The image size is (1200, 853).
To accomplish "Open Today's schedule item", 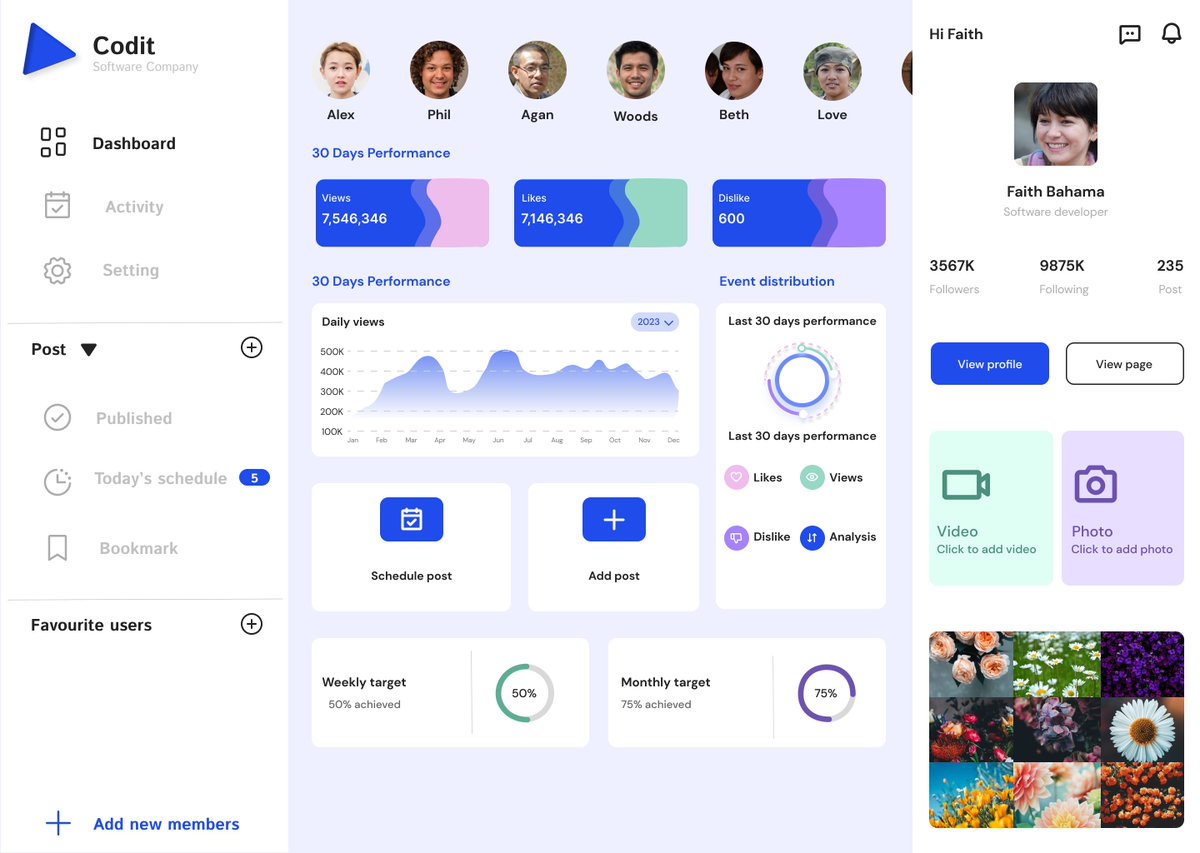I will click(160, 478).
